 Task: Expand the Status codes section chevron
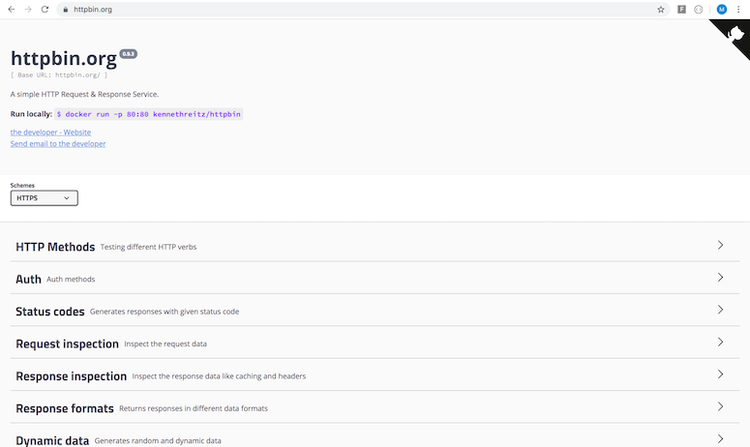click(720, 310)
